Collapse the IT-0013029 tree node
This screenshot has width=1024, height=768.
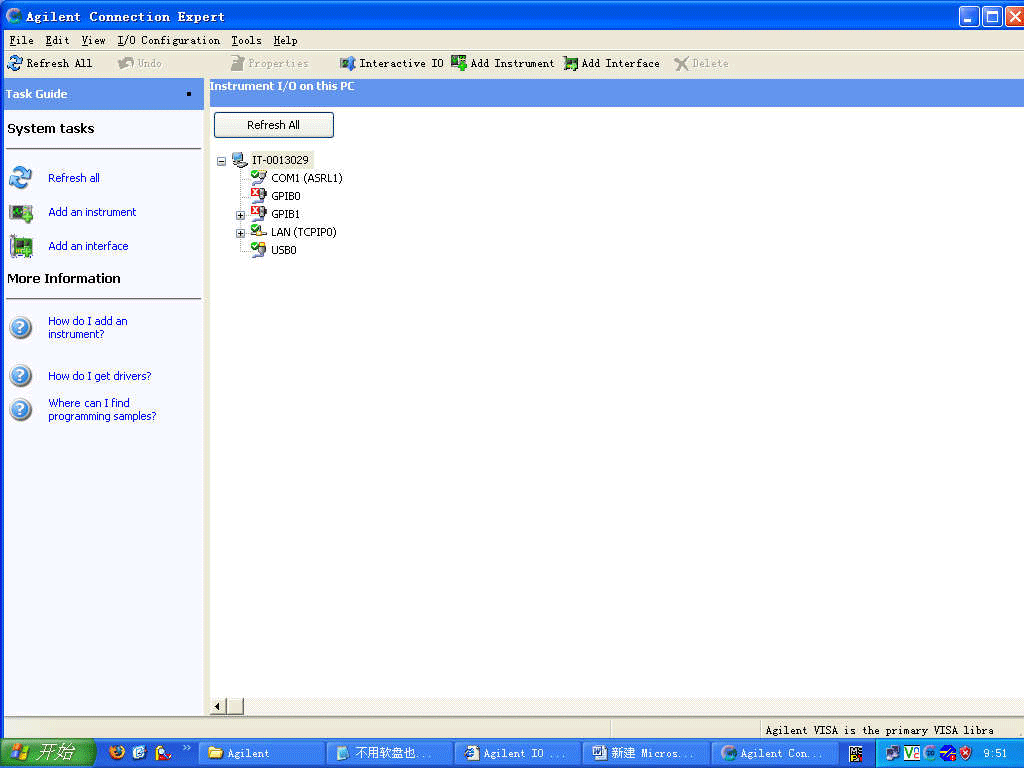(x=221, y=161)
